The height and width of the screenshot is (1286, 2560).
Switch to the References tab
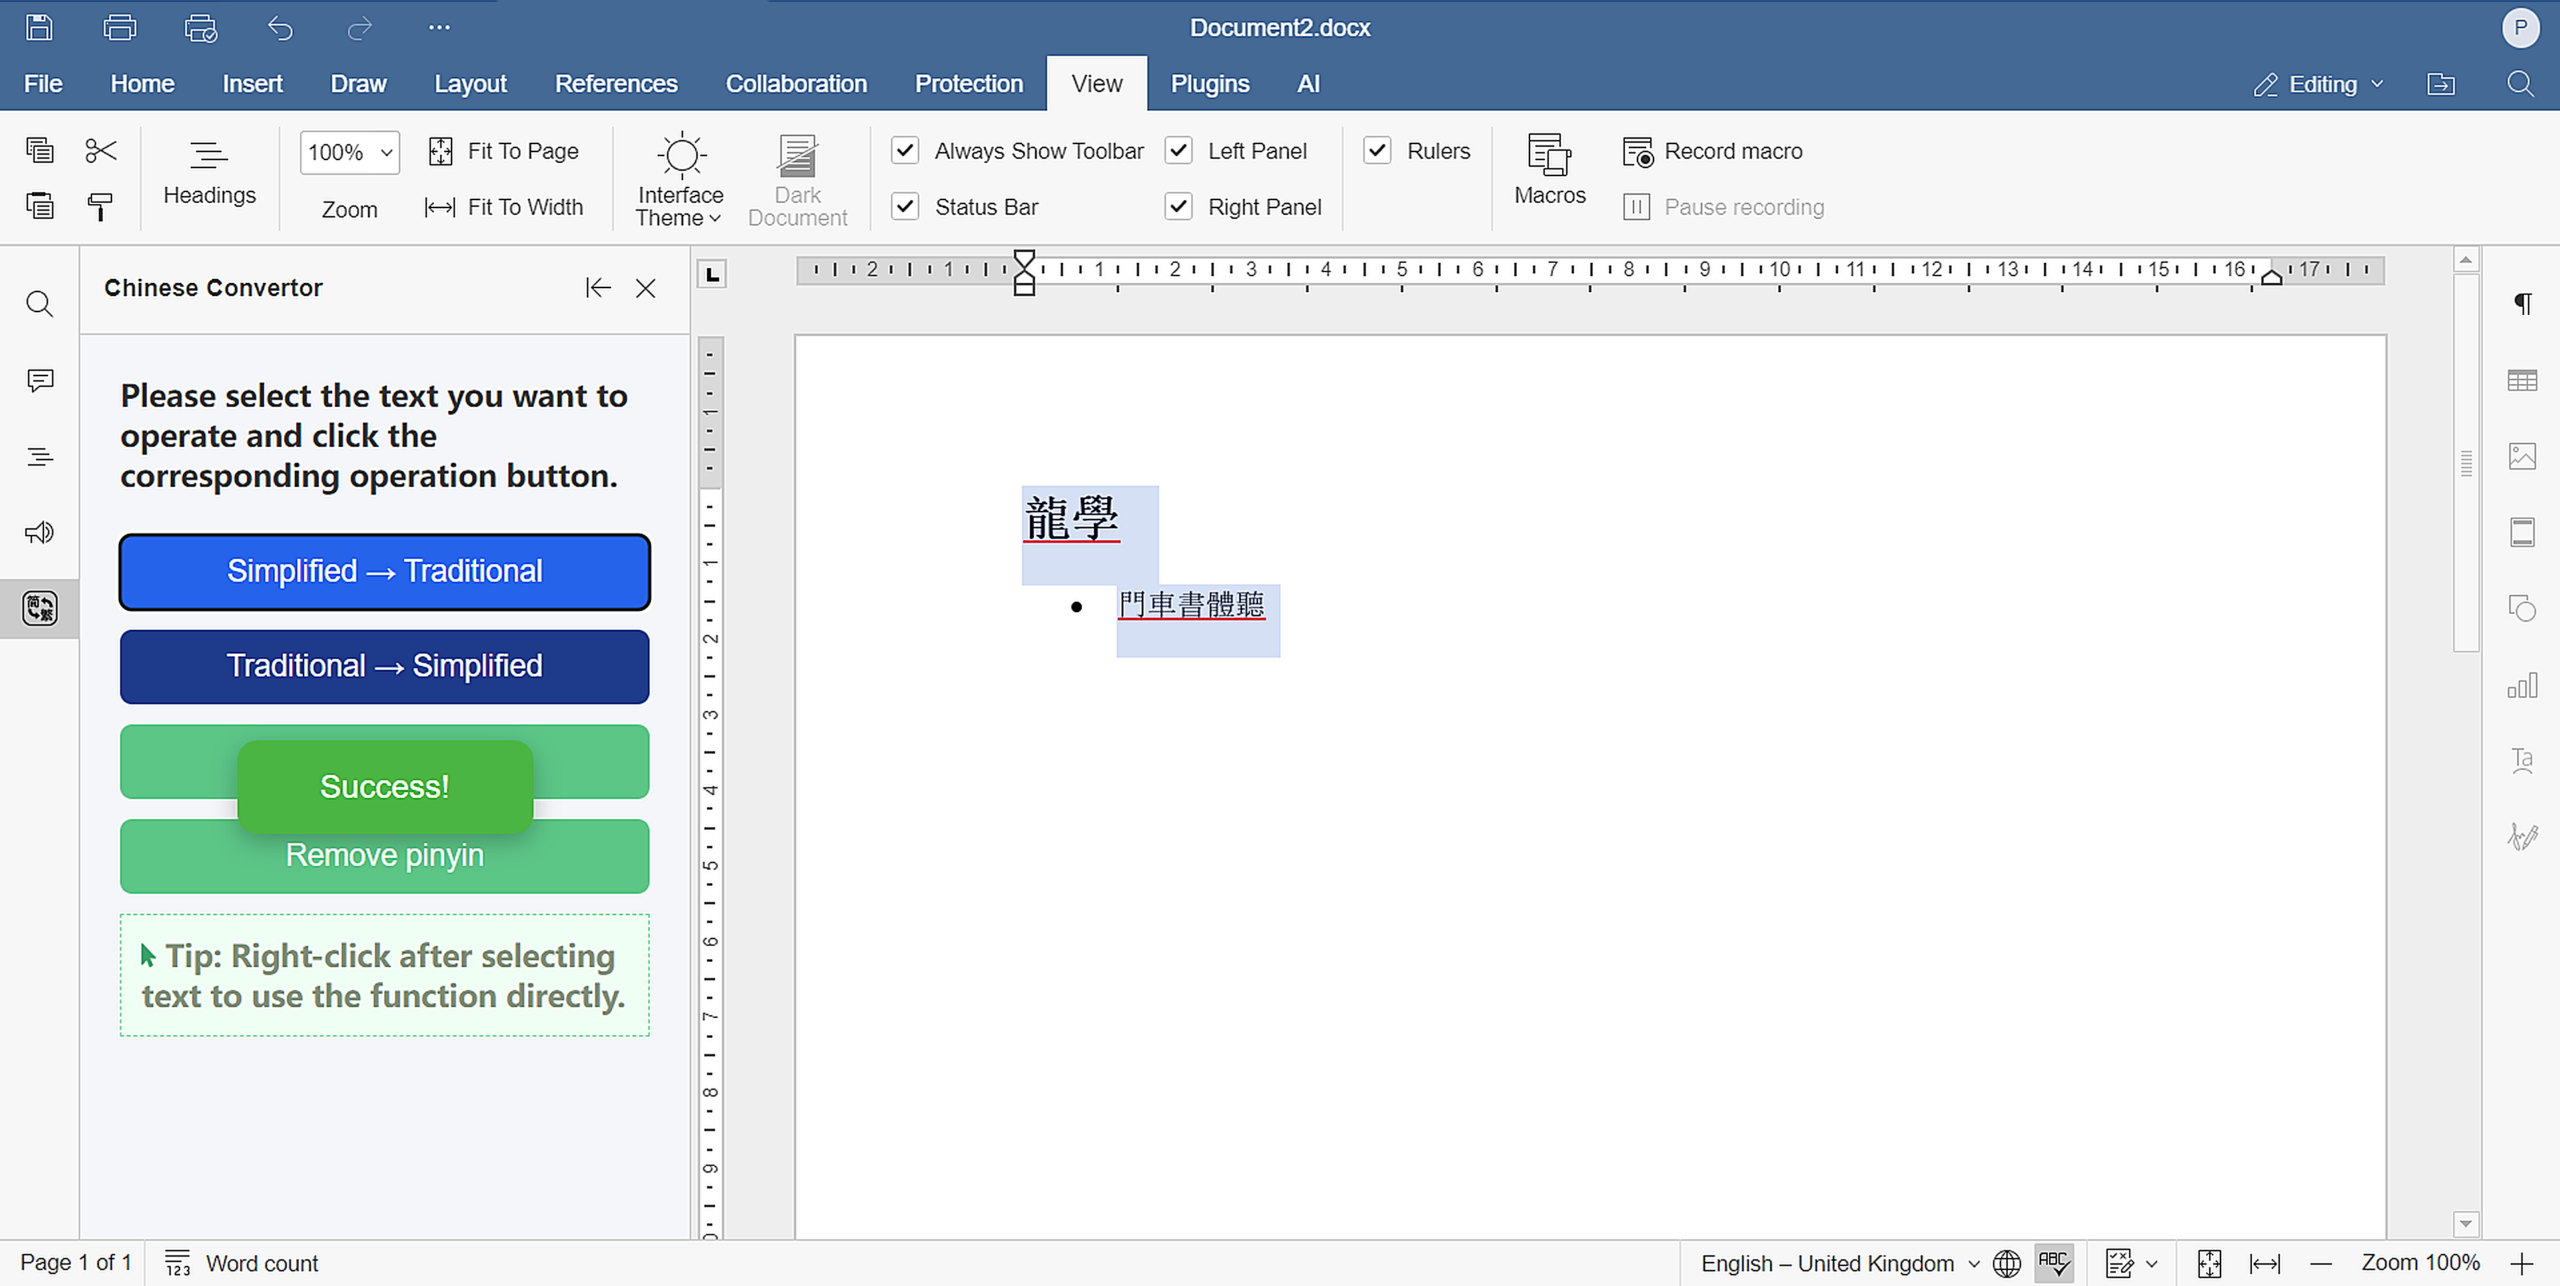616,84
